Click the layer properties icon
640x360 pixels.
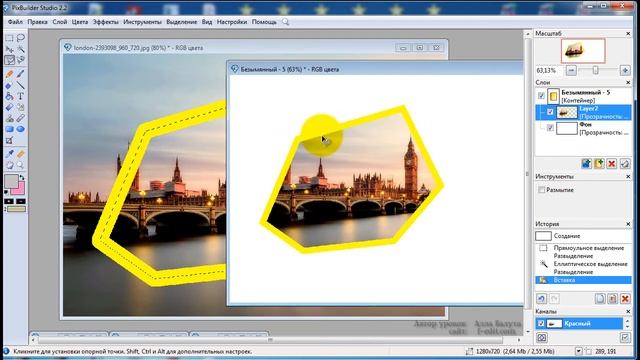pyautogui.click(x=624, y=164)
